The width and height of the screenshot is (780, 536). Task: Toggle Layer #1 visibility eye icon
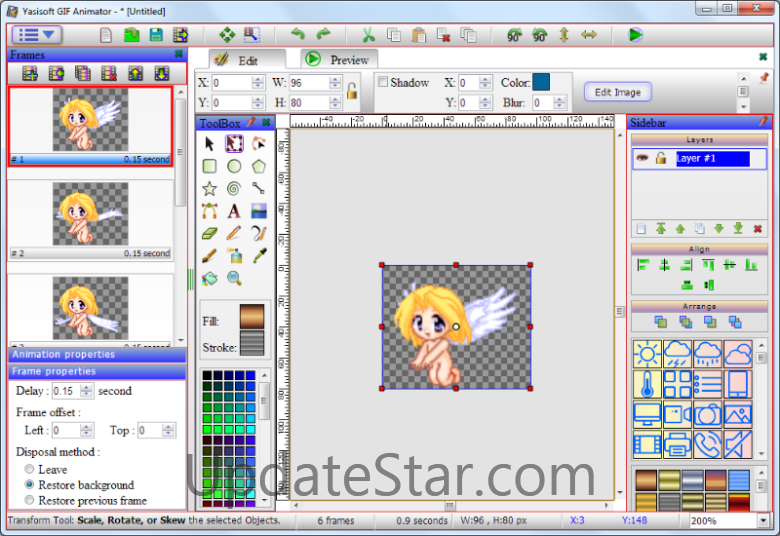coord(642,158)
